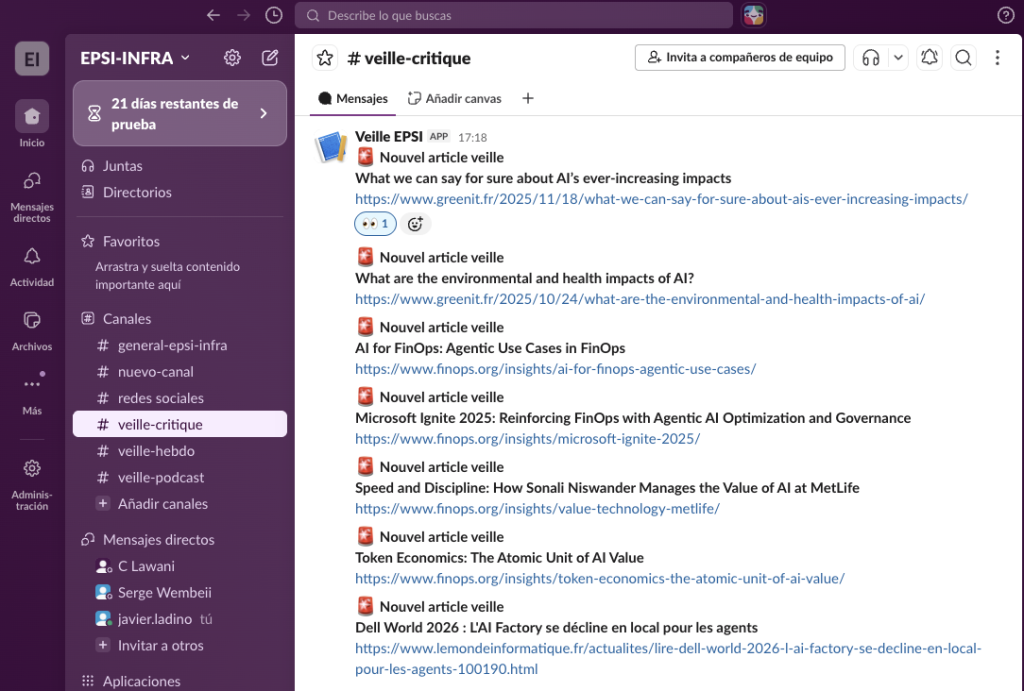Click the 17:18 message timestamp
Viewport: 1024px width, 691px height.
point(472,137)
